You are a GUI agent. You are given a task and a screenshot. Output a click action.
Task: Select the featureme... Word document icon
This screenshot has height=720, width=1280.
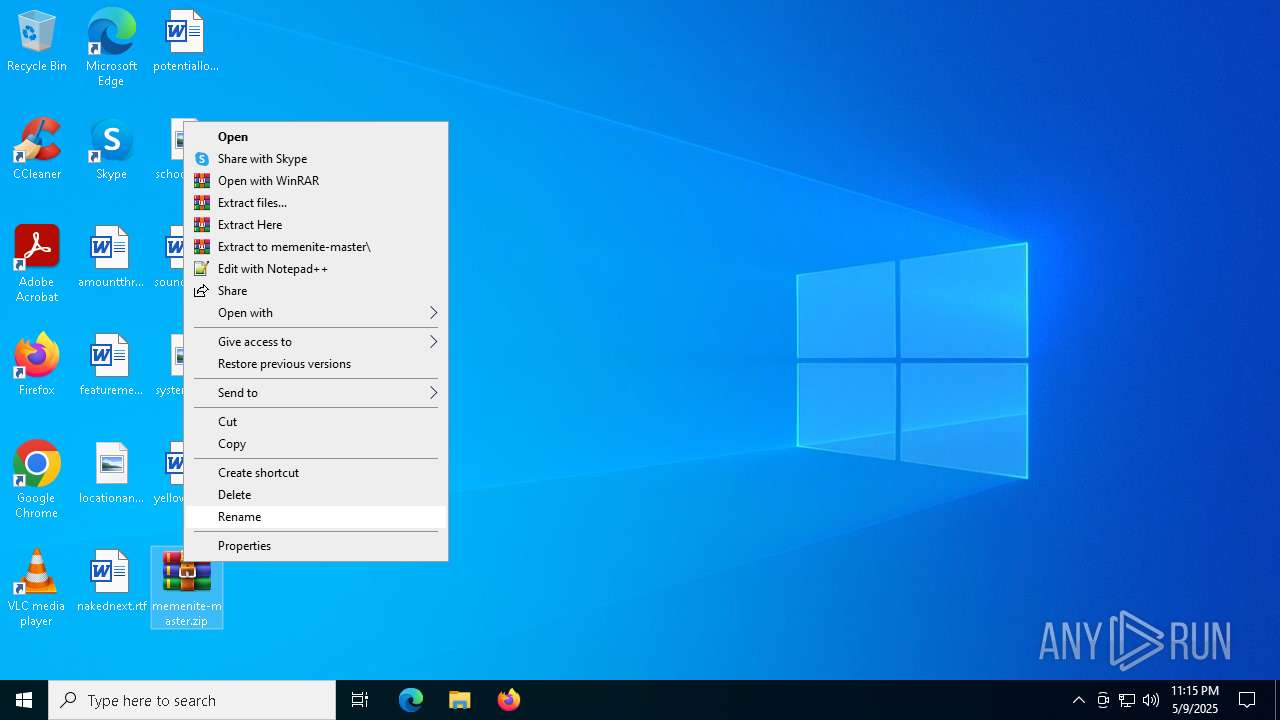click(x=111, y=365)
